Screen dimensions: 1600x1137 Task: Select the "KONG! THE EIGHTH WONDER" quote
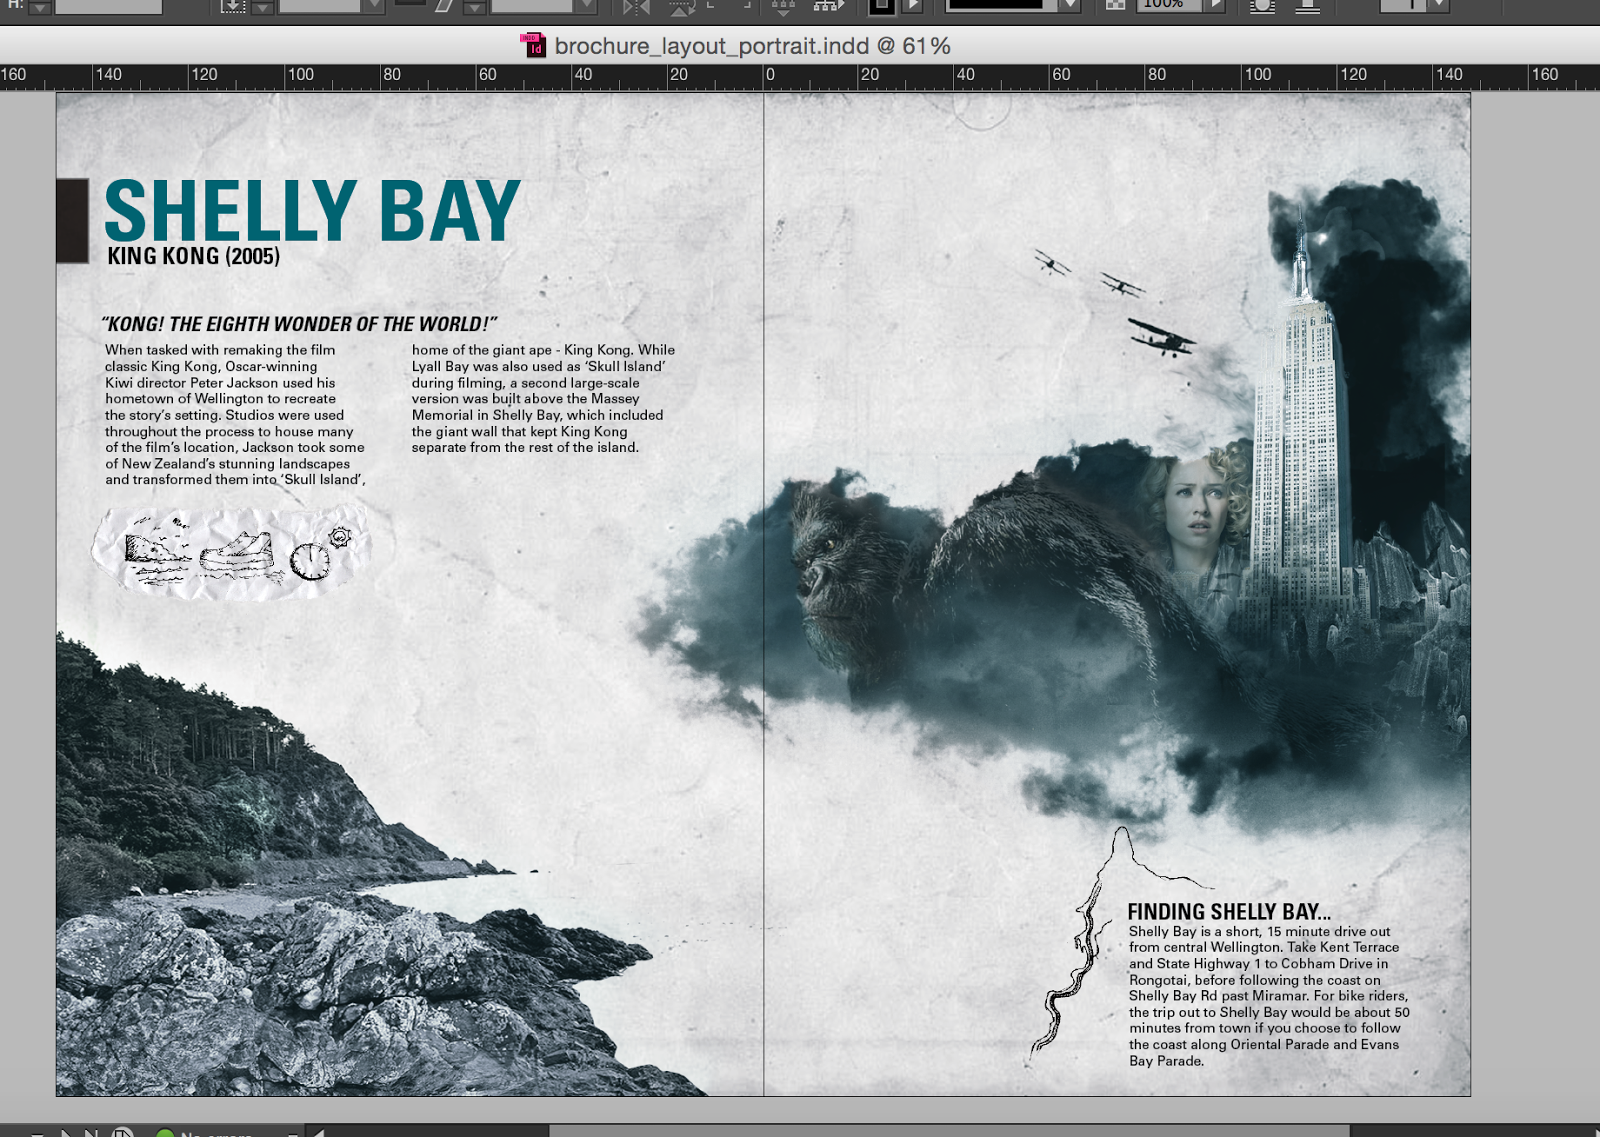coord(299,324)
